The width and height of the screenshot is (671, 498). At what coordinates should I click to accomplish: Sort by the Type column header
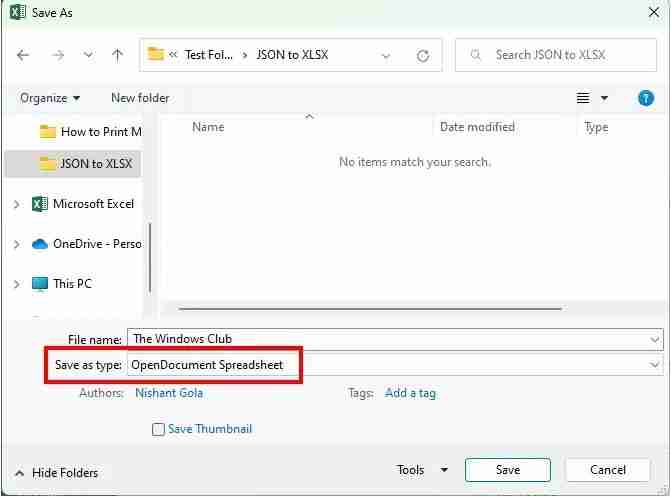click(596, 127)
